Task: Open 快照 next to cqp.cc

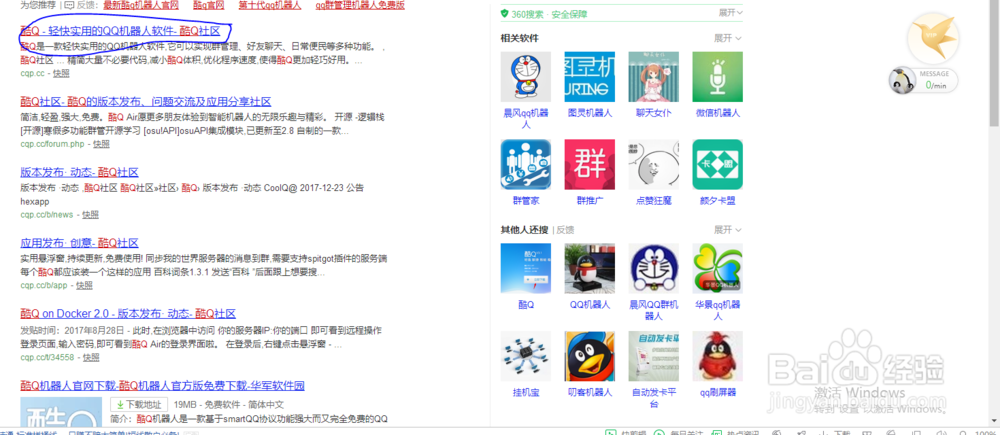Action: click(x=61, y=73)
